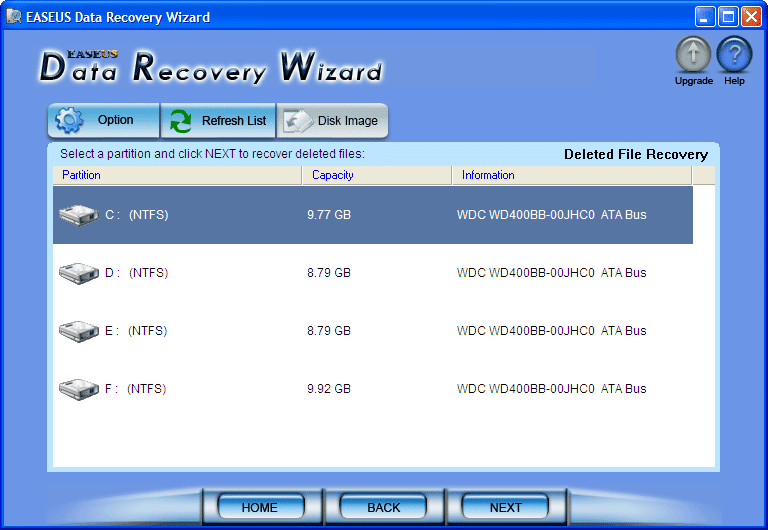Click WDC WD400BB info for E: drive
Viewport: 768px width, 530px height.
pyautogui.click(x=552, y=331)
